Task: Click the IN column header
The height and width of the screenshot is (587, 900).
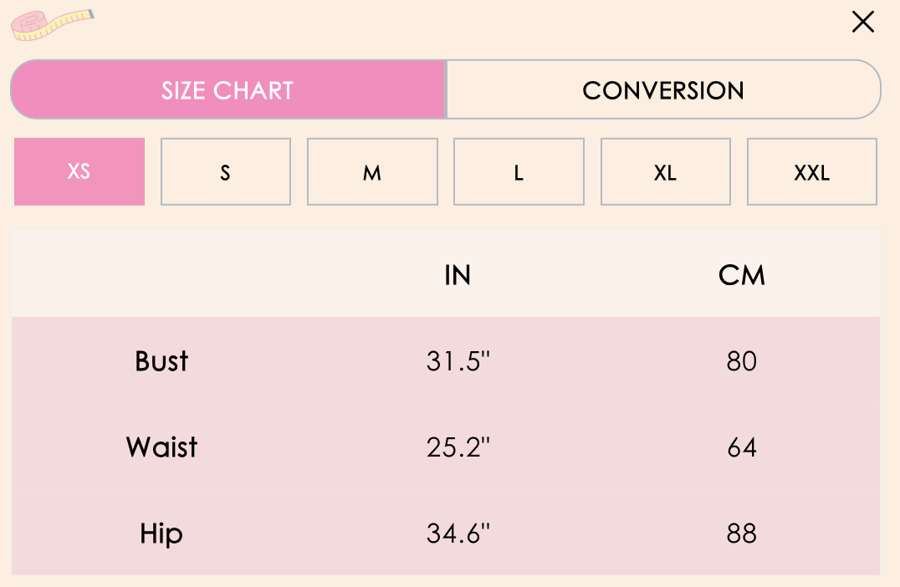Action: pyautogui.click(x=457, y=275)
